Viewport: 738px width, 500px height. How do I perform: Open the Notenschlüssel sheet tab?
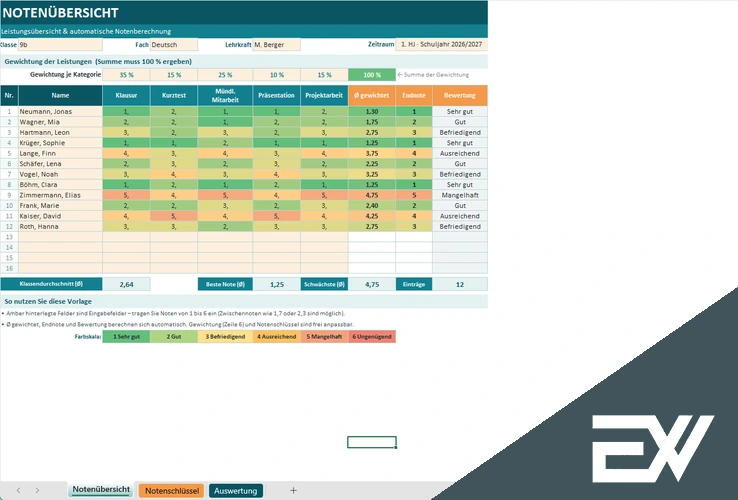coord(172,491)
